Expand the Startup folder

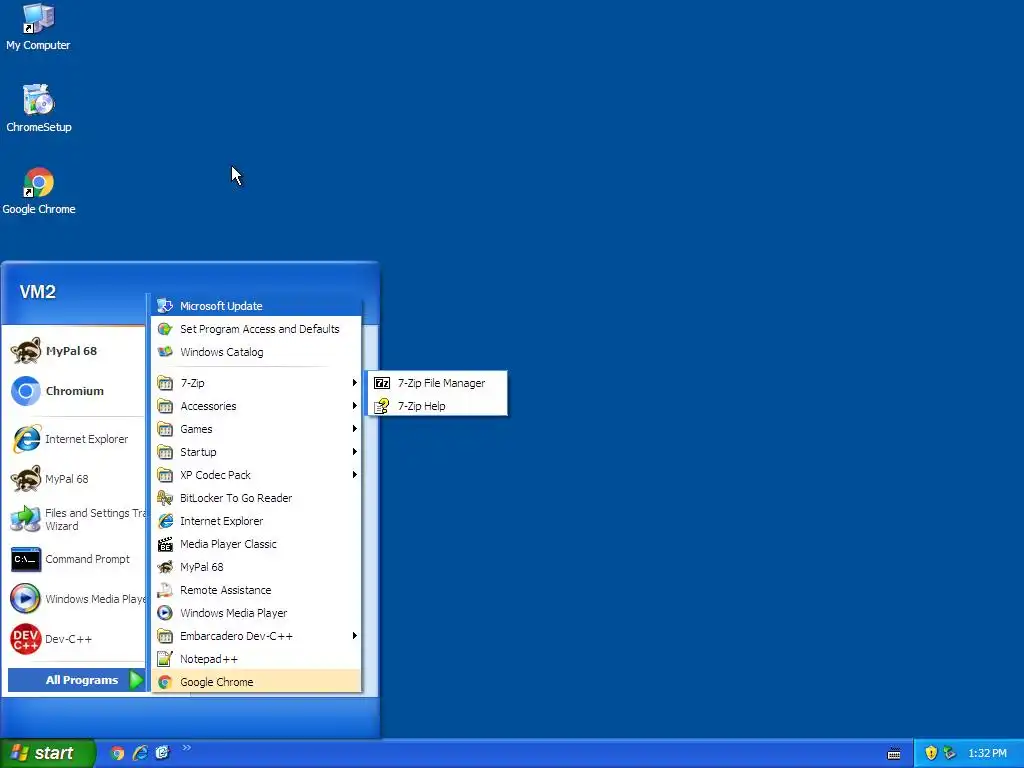coord(256,452)
